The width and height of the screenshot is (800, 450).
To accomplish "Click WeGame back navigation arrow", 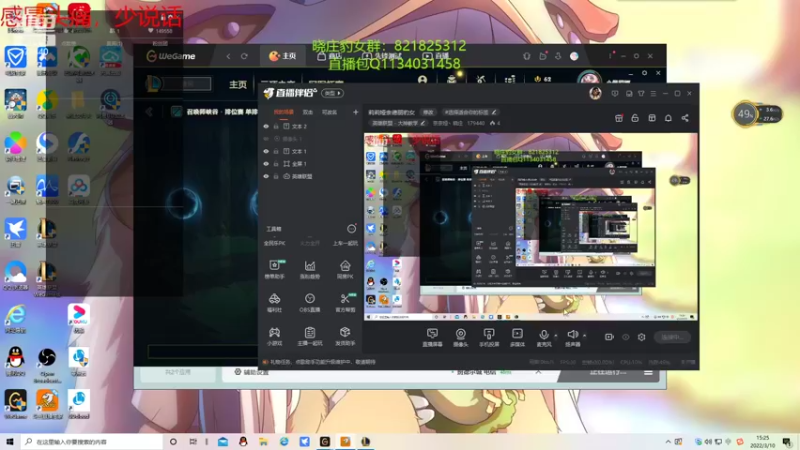I will point(228,56).
